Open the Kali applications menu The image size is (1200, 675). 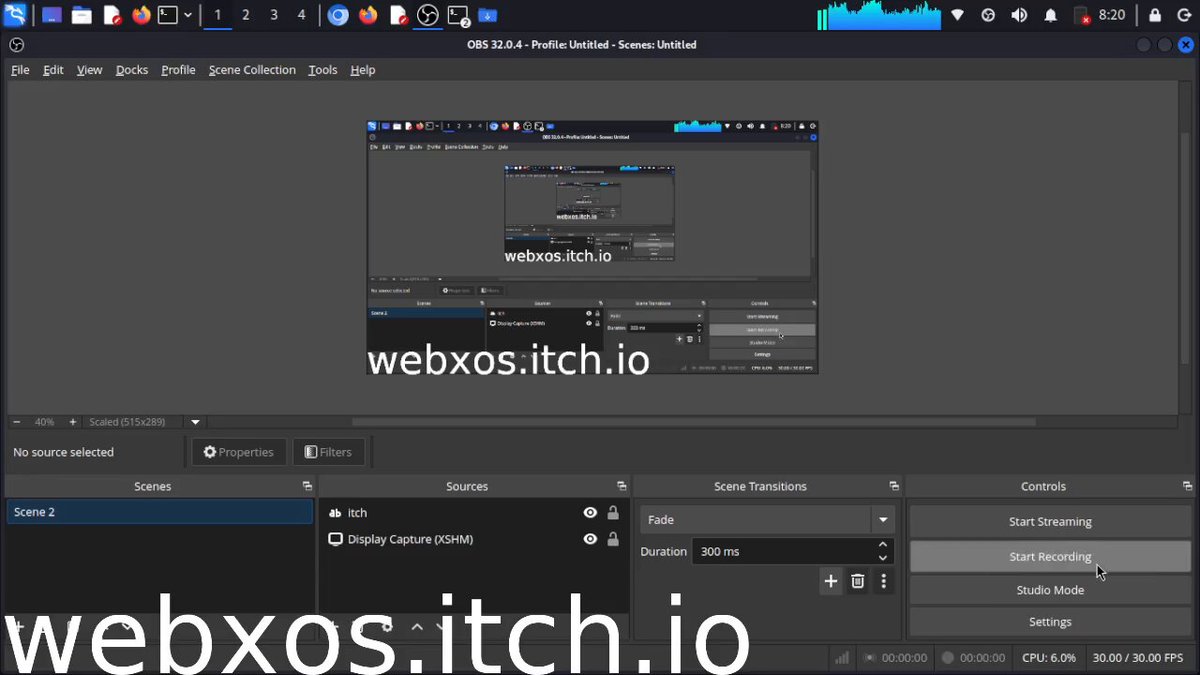click(x=15, y=15)
